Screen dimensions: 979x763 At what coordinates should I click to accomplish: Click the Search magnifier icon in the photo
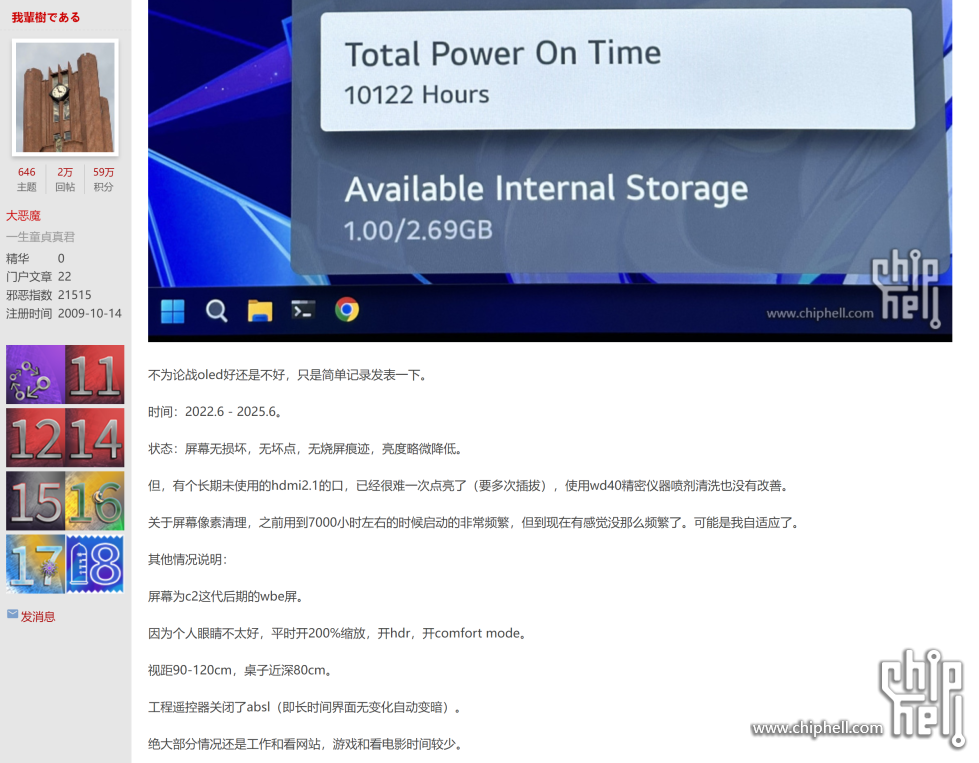(217, 311)
